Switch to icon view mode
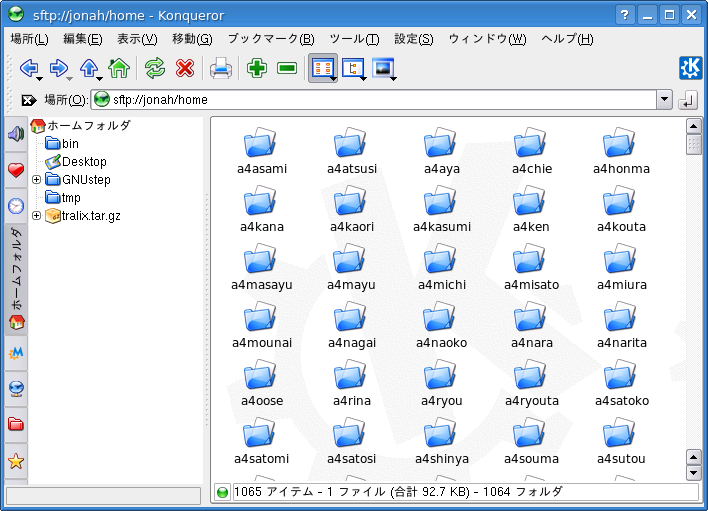Image resolution: width=708 pixels, height=511 pixels. (321, 69)
